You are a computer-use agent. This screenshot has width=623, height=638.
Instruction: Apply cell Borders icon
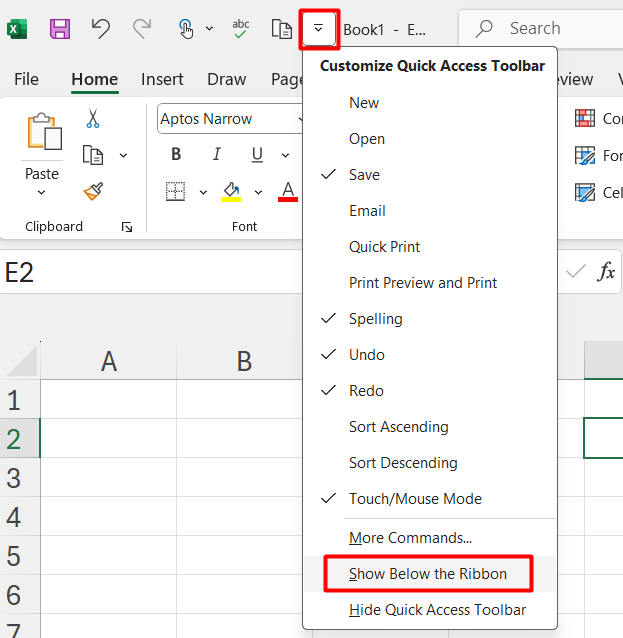click(x=175, y=191)
